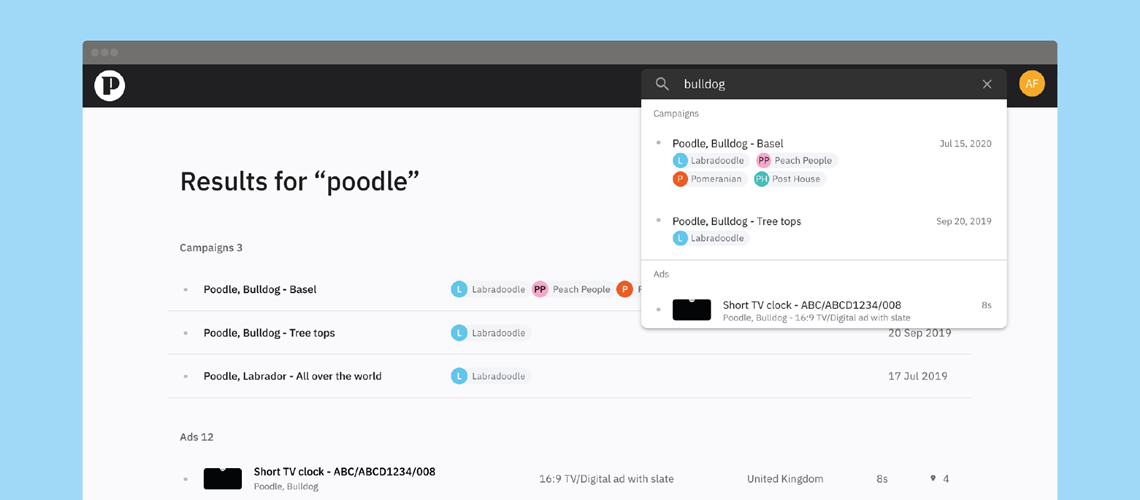Click Short TV clock thumbnail in Ads list
Viewport: 1140px width, 500px height.
click(x=223, y=479)
